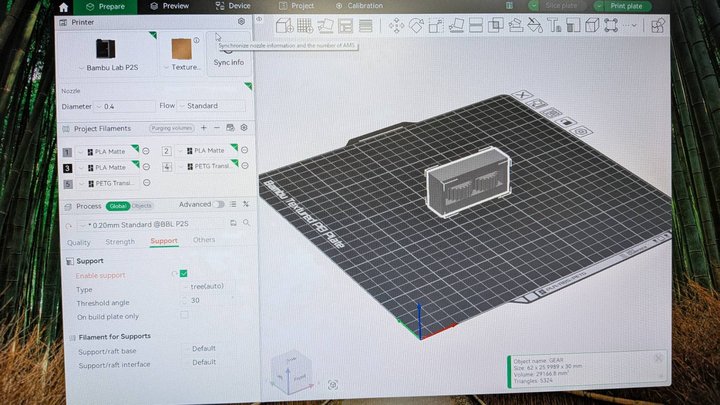The image size is (720, 405).
Task: Open the 0.20mm Standard @BBL P2S preset dropdown
Action: tap(152, 225)
